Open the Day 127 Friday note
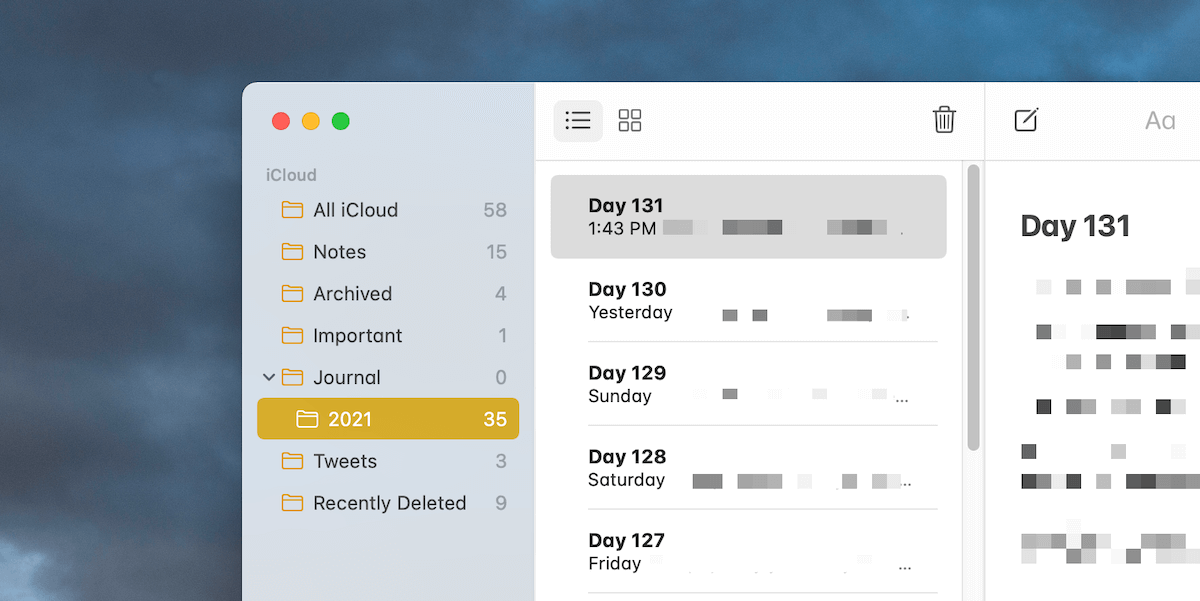 [x=748, y=551]
